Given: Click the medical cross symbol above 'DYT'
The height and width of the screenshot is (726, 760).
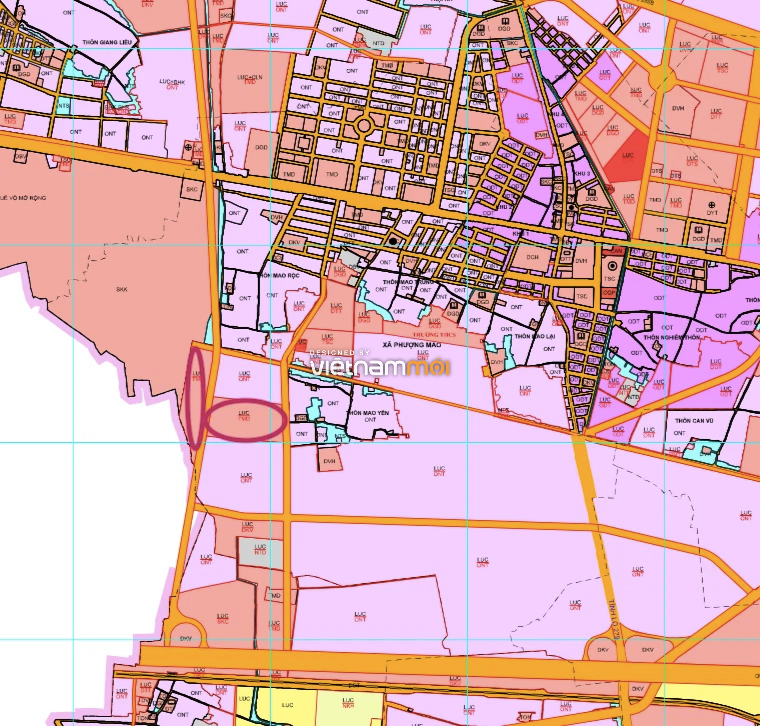Looking at the screenshot, I should tap(712, 205).
